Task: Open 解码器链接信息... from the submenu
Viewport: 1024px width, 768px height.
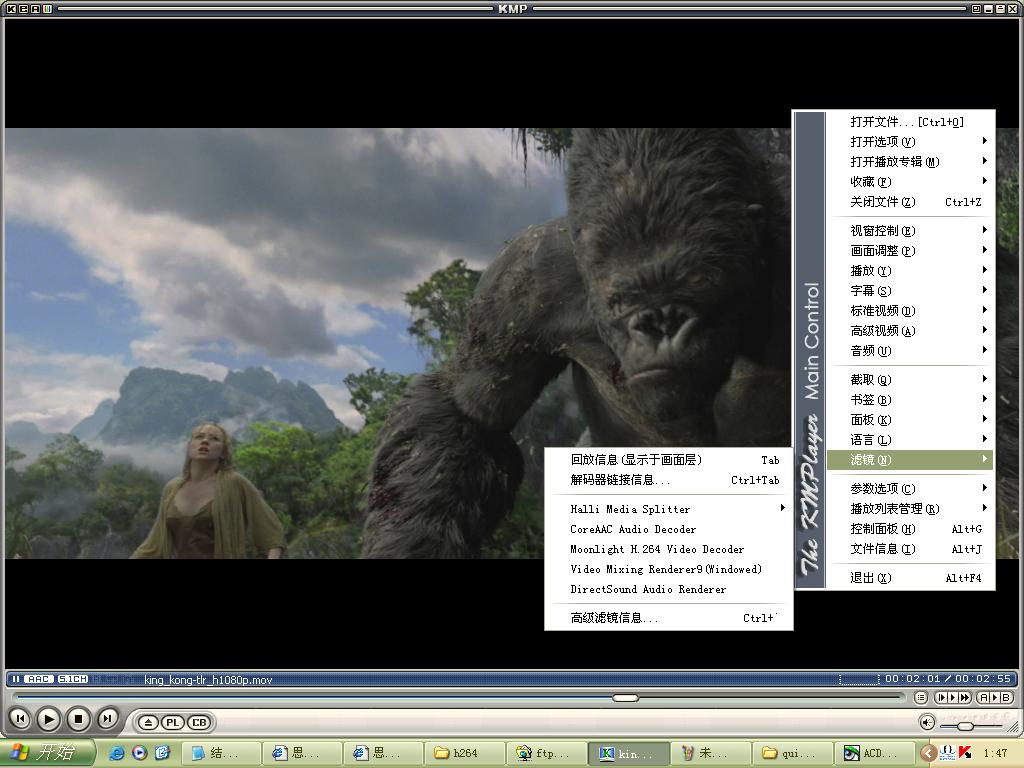Action: 669,480
